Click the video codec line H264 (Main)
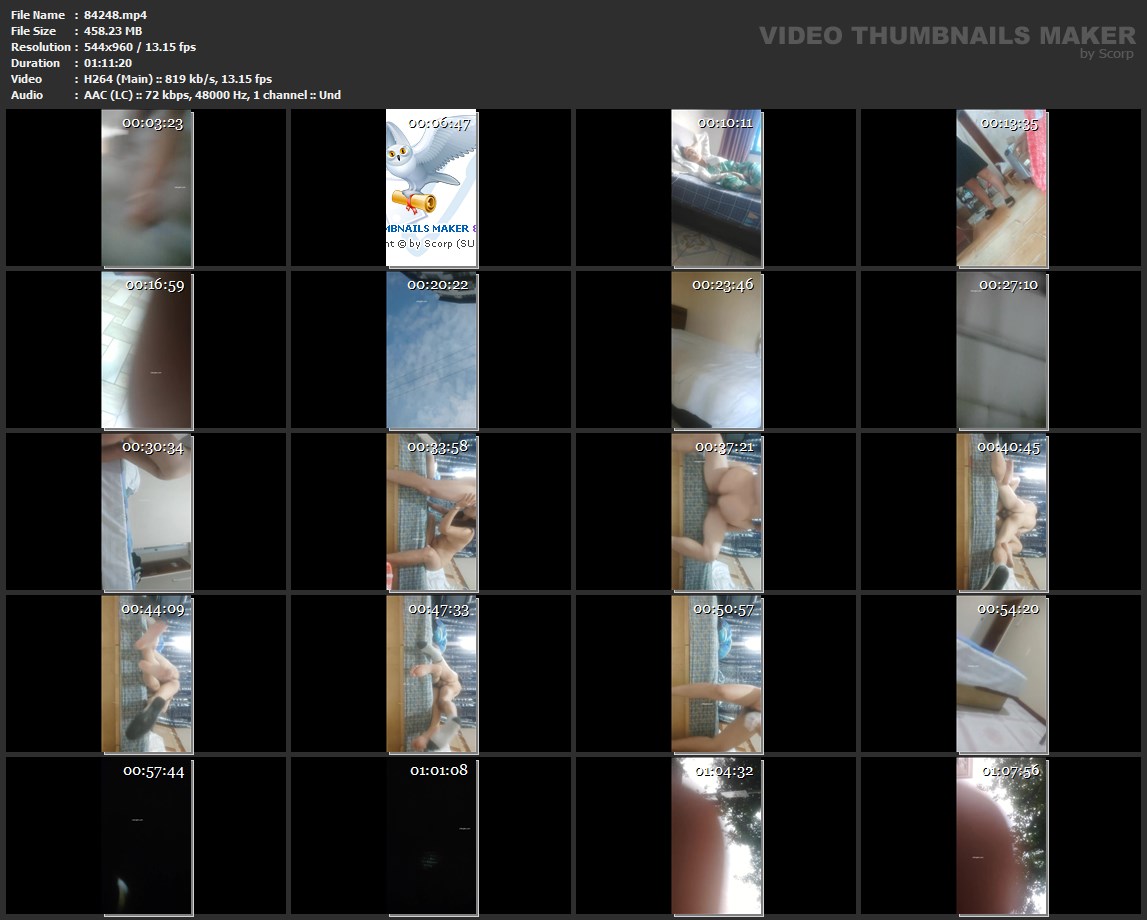This screenshot has height=920, width=1147. click(178, 79)
